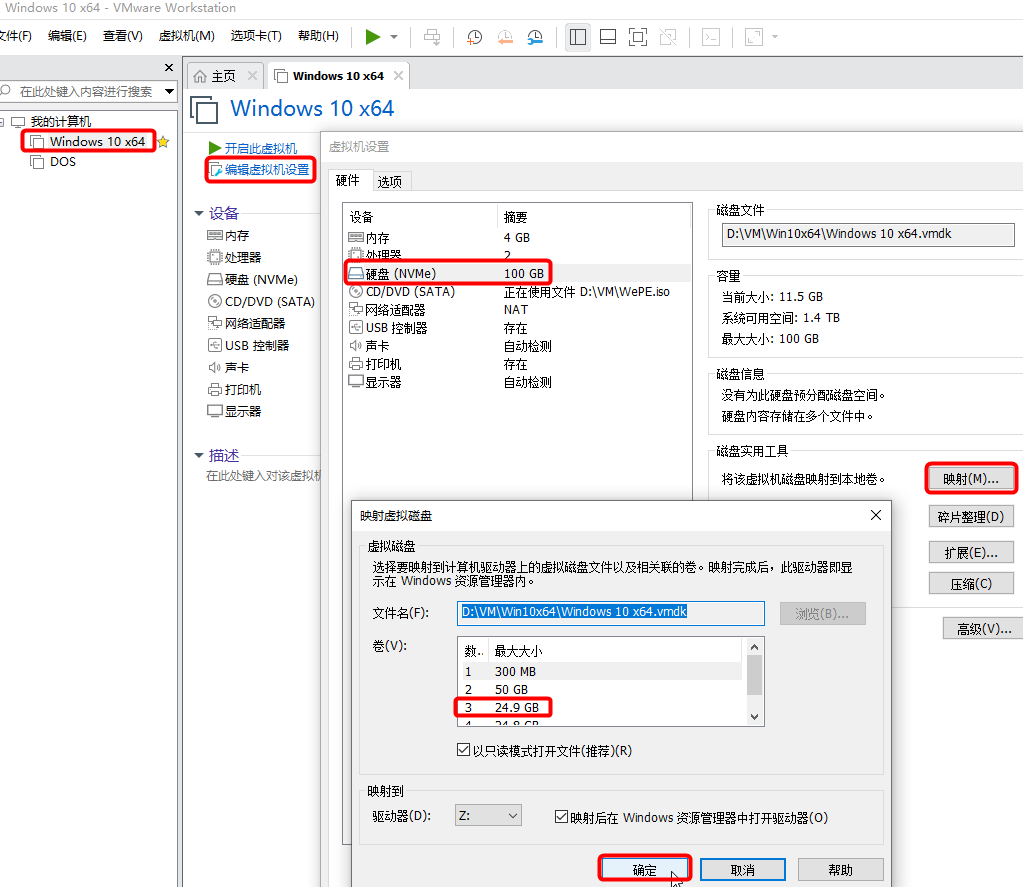Collapse the 设备 section

[x=199, y=213]
